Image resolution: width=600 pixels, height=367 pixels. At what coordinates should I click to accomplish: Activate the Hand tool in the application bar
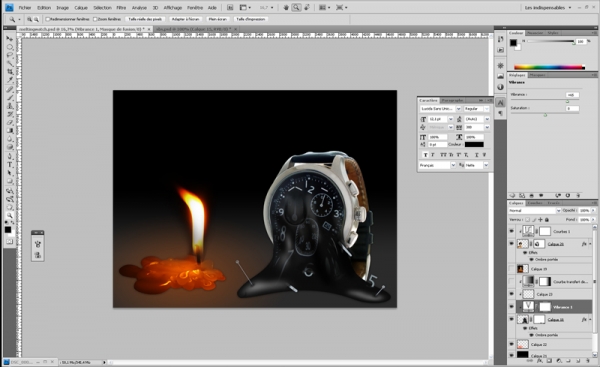click(x=286, y=8)
